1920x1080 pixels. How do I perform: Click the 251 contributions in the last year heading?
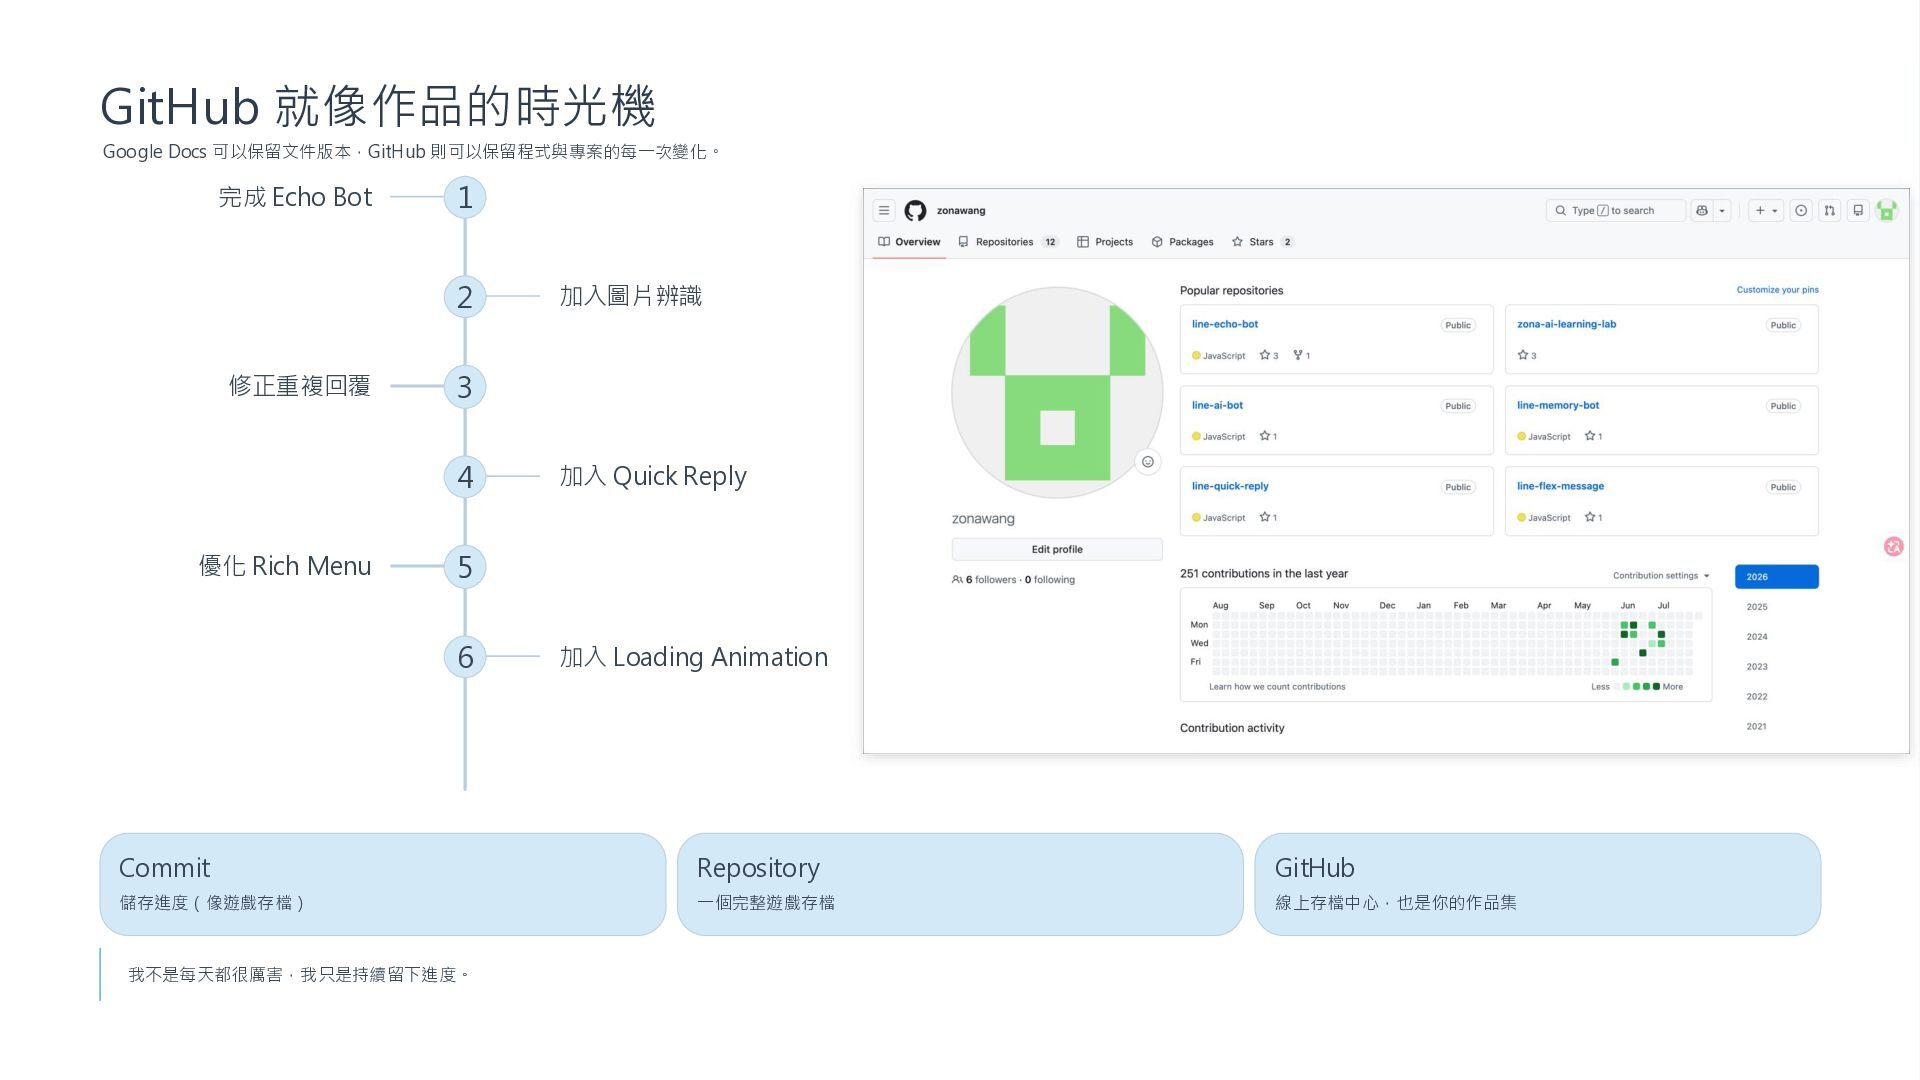tap(1264, 574)
